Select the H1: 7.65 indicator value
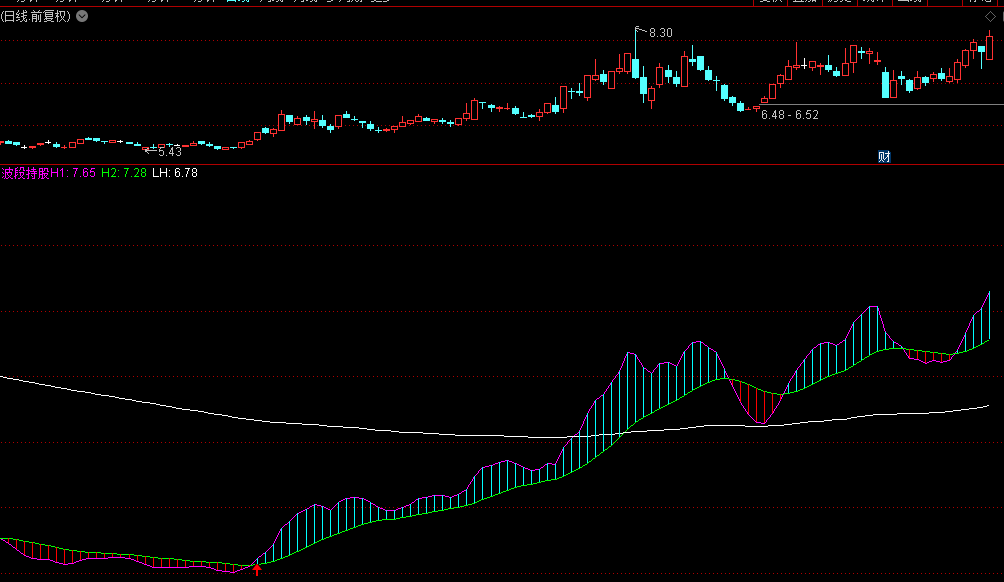The image size is (1004, 582). pyautogui.click(x=74, y=174)
